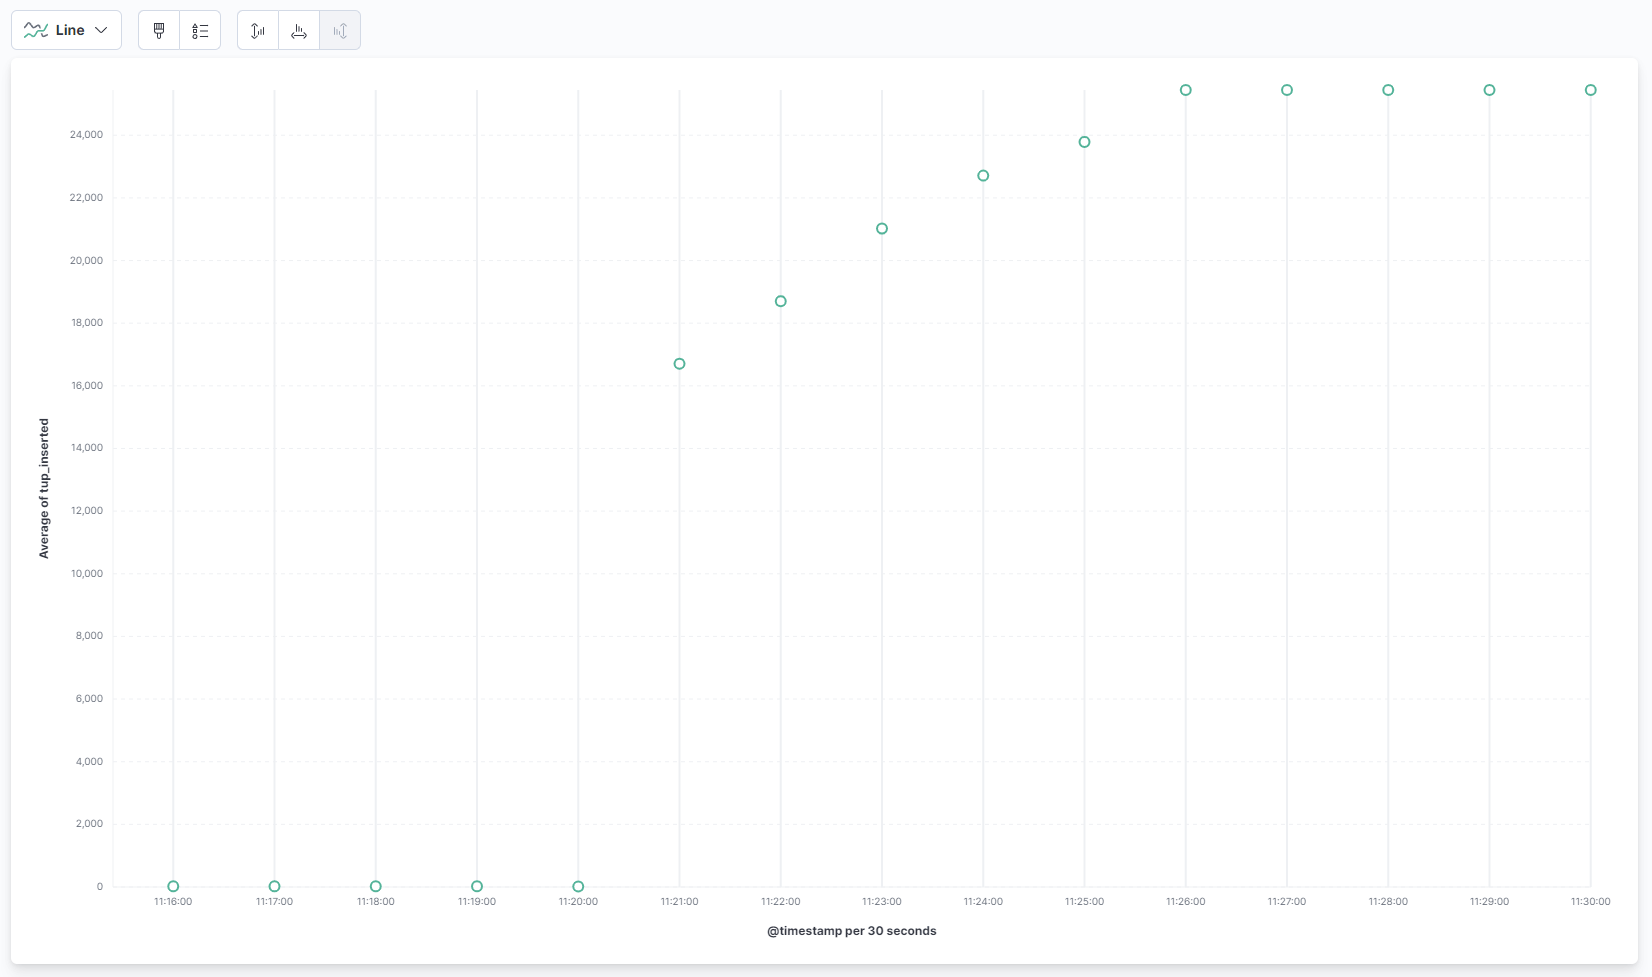Click the 11:23:00 x-axis tick label
Screen dimensions: 1652x977
pos(882,902)
